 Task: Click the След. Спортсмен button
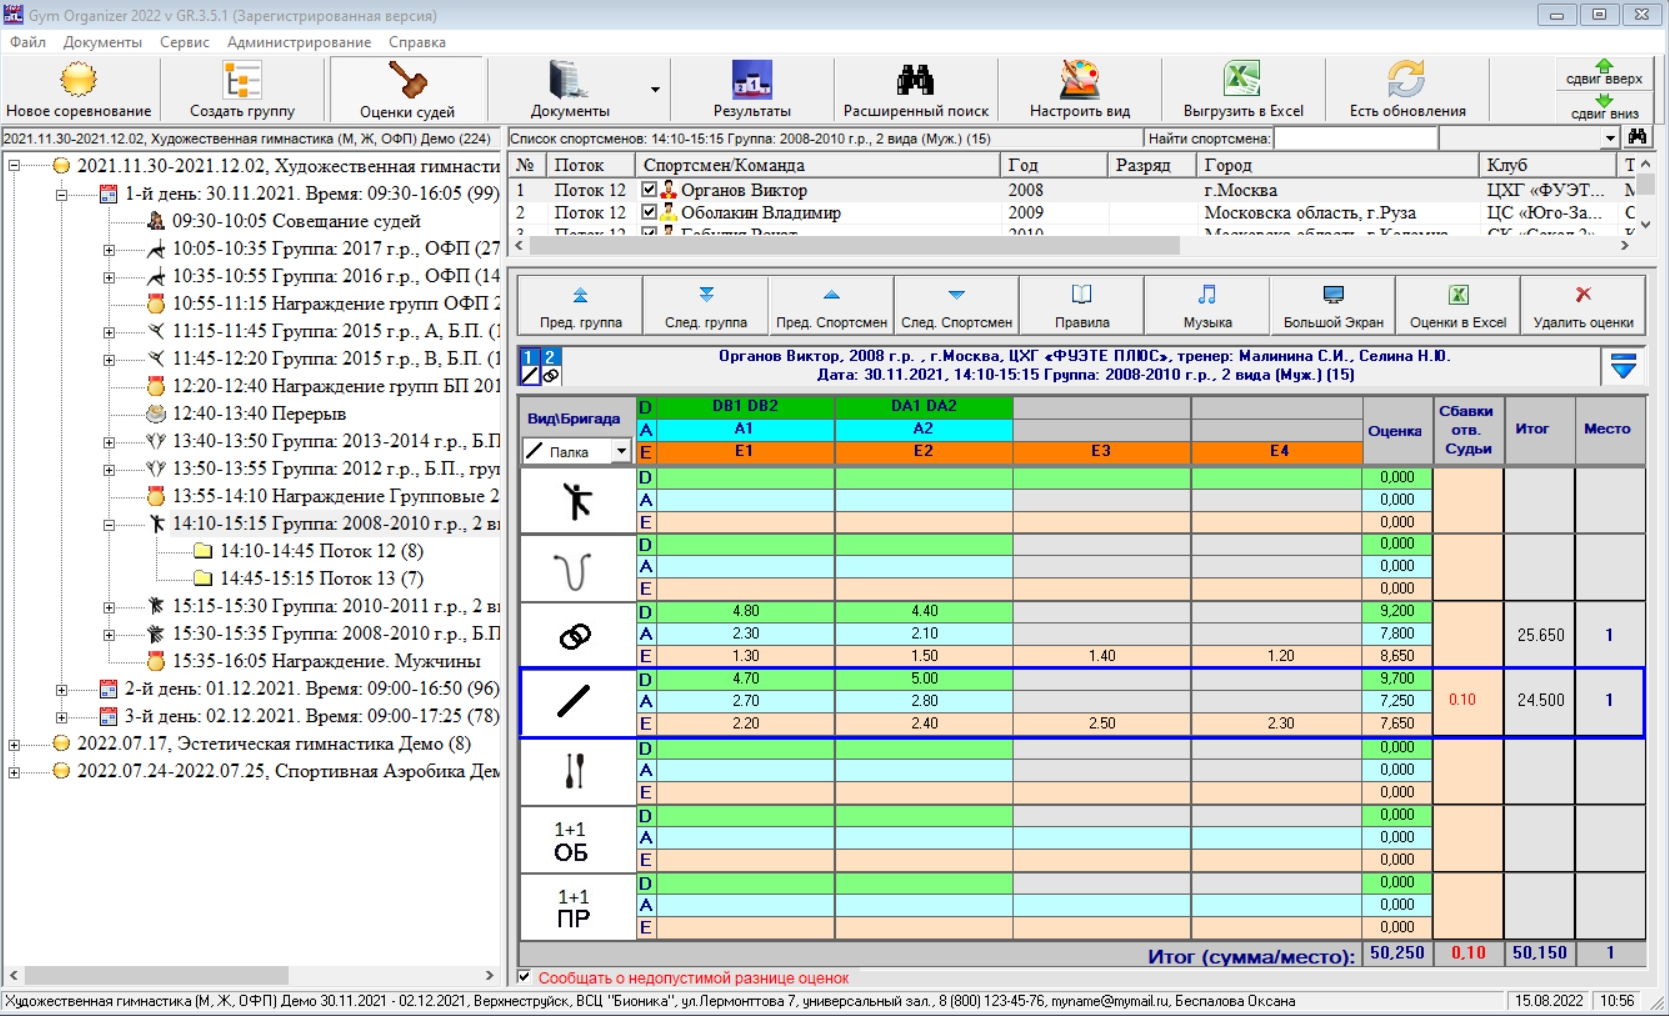956,305
